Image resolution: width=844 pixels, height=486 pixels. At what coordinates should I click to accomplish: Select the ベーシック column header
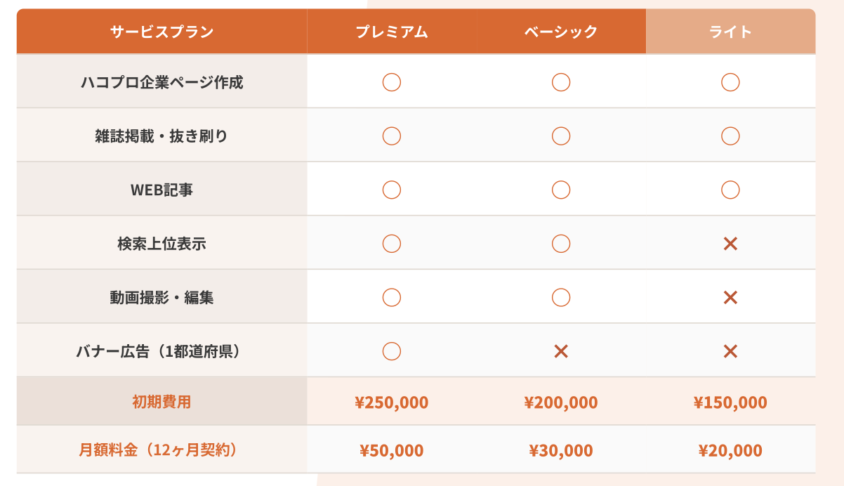[561, 32]
